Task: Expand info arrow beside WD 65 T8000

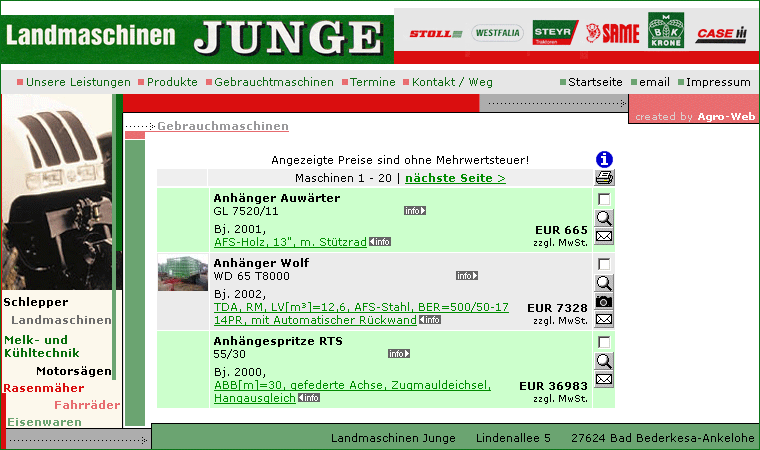Action: tap(467, 276)
